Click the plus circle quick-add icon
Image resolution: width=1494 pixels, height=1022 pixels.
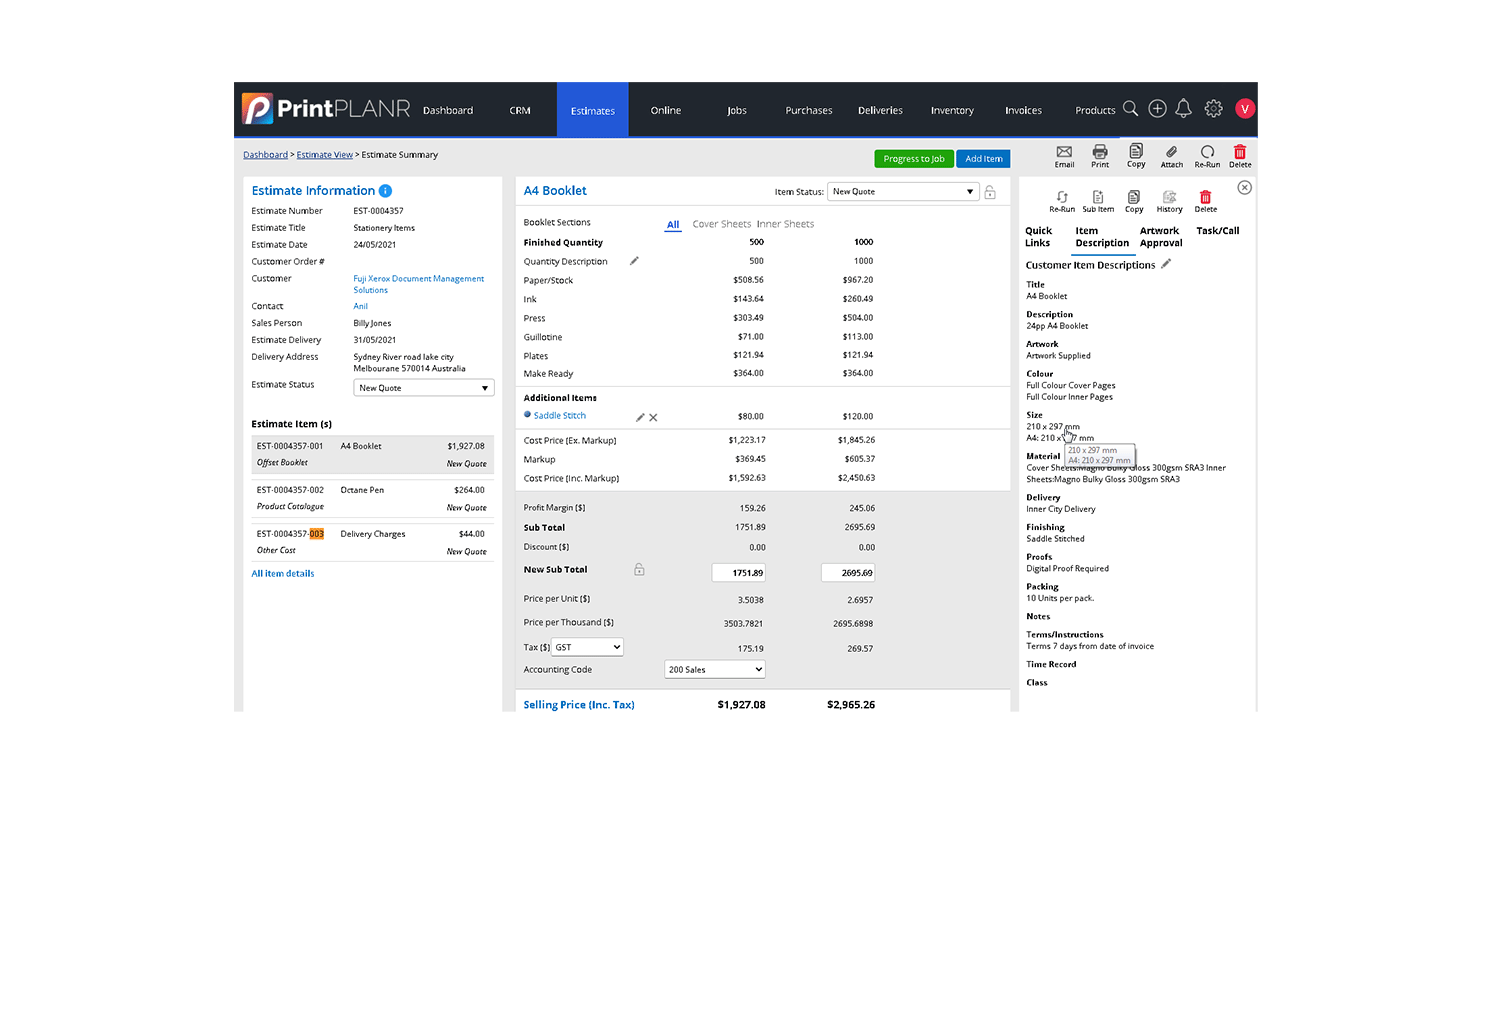pyautogui.click(x=1157, y=108)
